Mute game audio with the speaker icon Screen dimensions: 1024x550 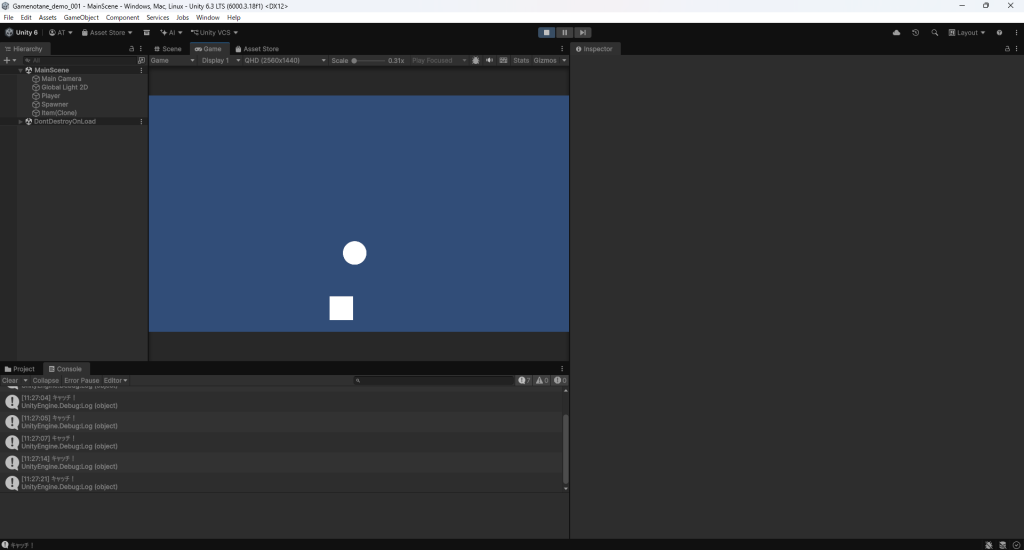(x=489, y=60)
